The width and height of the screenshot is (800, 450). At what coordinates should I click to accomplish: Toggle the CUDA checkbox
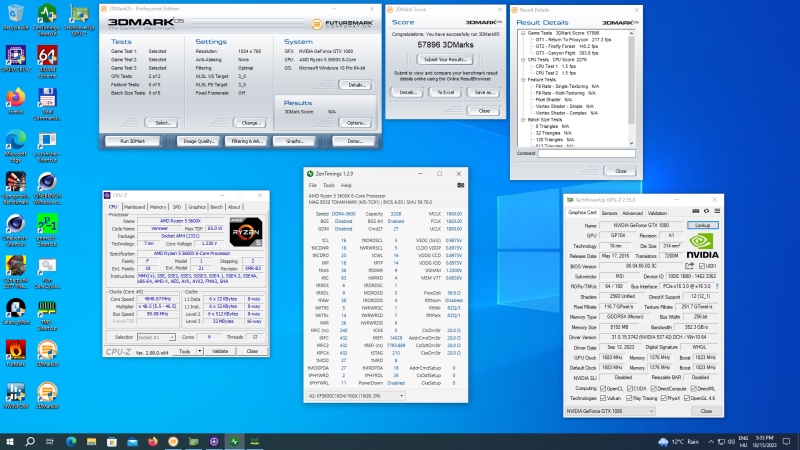click(630, 388)
